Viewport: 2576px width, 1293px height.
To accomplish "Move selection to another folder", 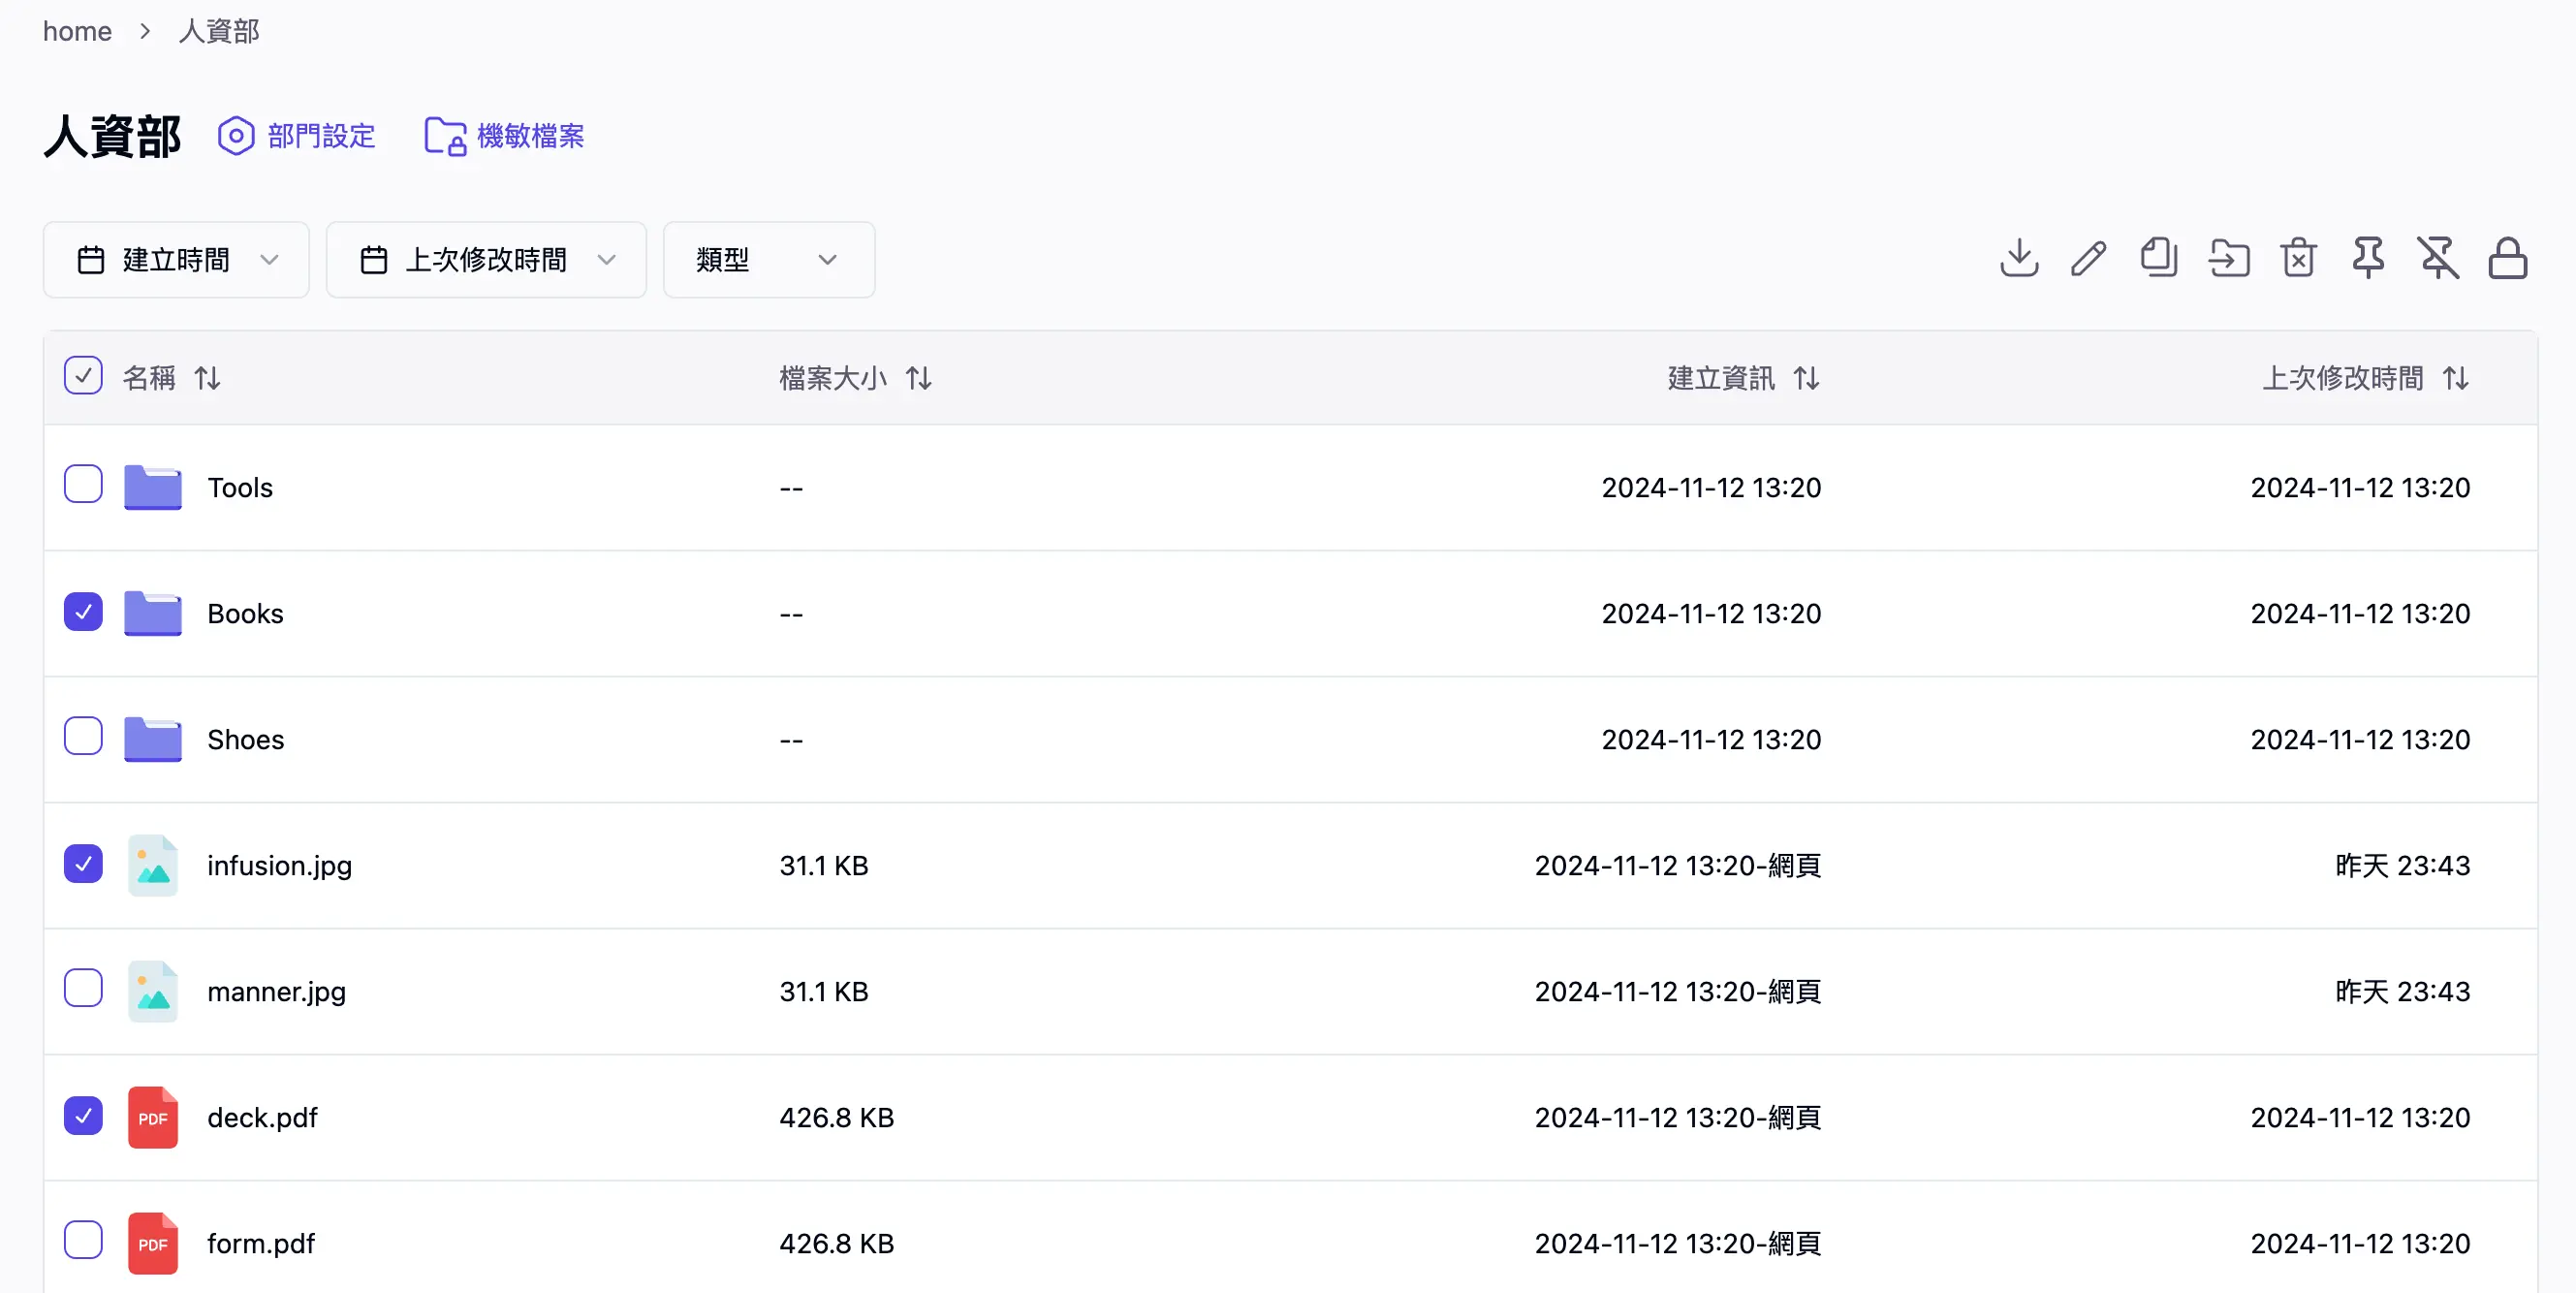I will [x=2228, y=258].
